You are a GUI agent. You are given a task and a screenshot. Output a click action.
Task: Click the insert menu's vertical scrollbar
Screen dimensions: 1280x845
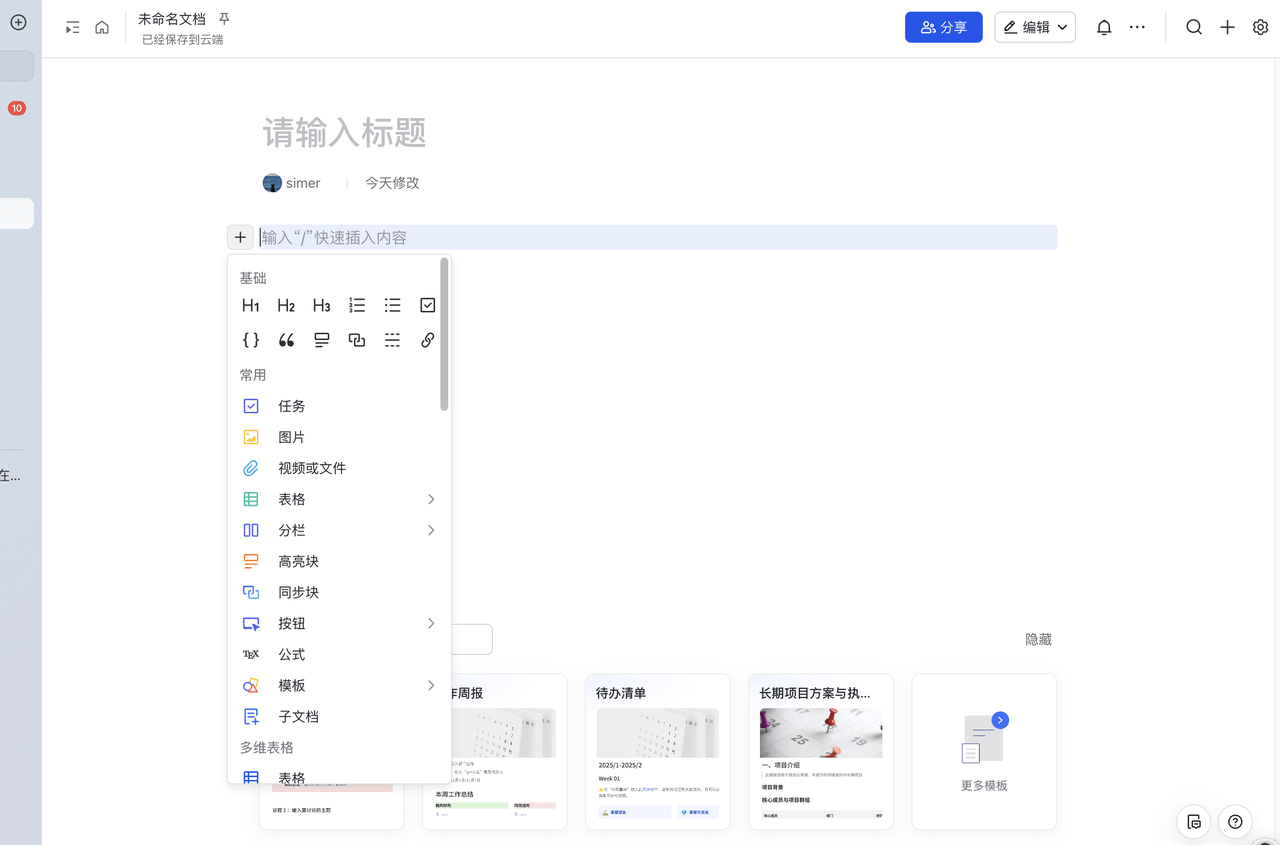444,334
